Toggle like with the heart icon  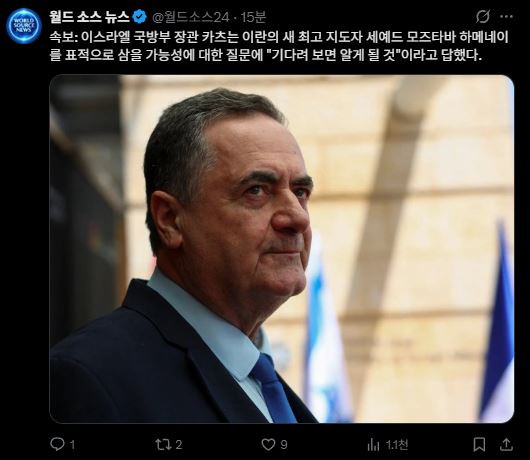pos(268,444)
